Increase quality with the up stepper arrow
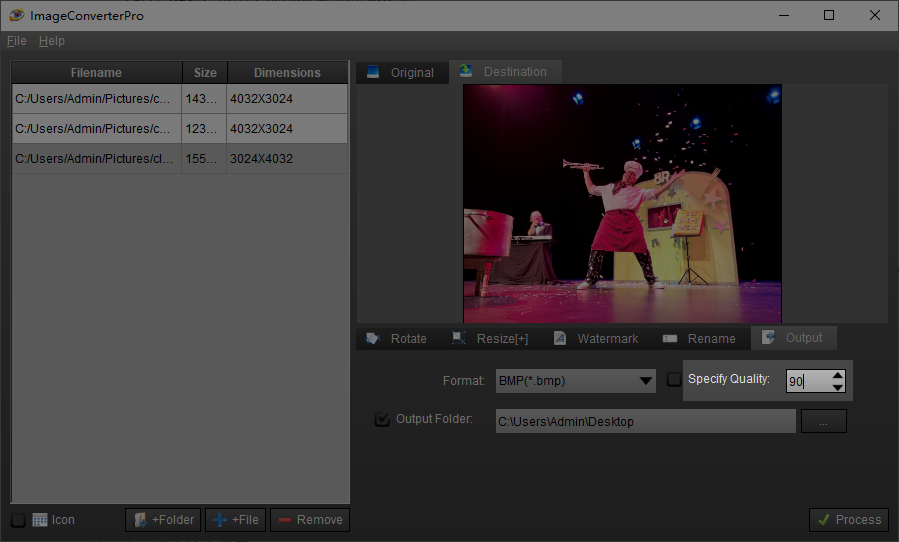899x542 pixels. click(x=838, y=375)
